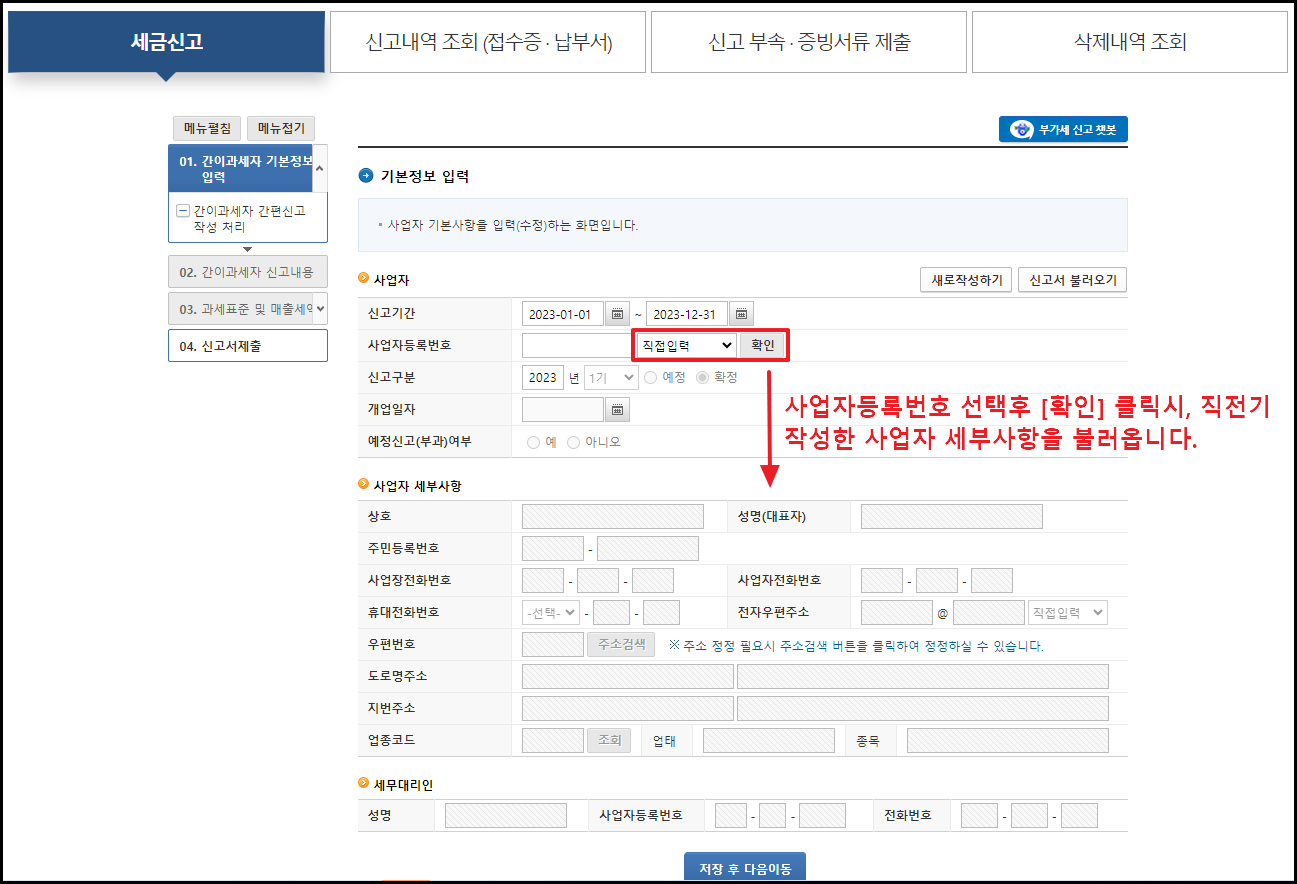This screenshot has height=884, width=1297.
Task: Go to 02. 간이과세자 신고내용 step
Action: [x=248, y=272]
